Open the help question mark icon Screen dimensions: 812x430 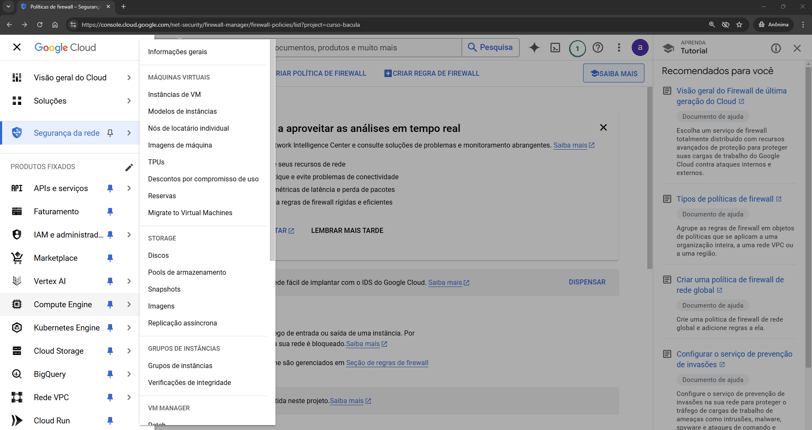coord(598,48)
